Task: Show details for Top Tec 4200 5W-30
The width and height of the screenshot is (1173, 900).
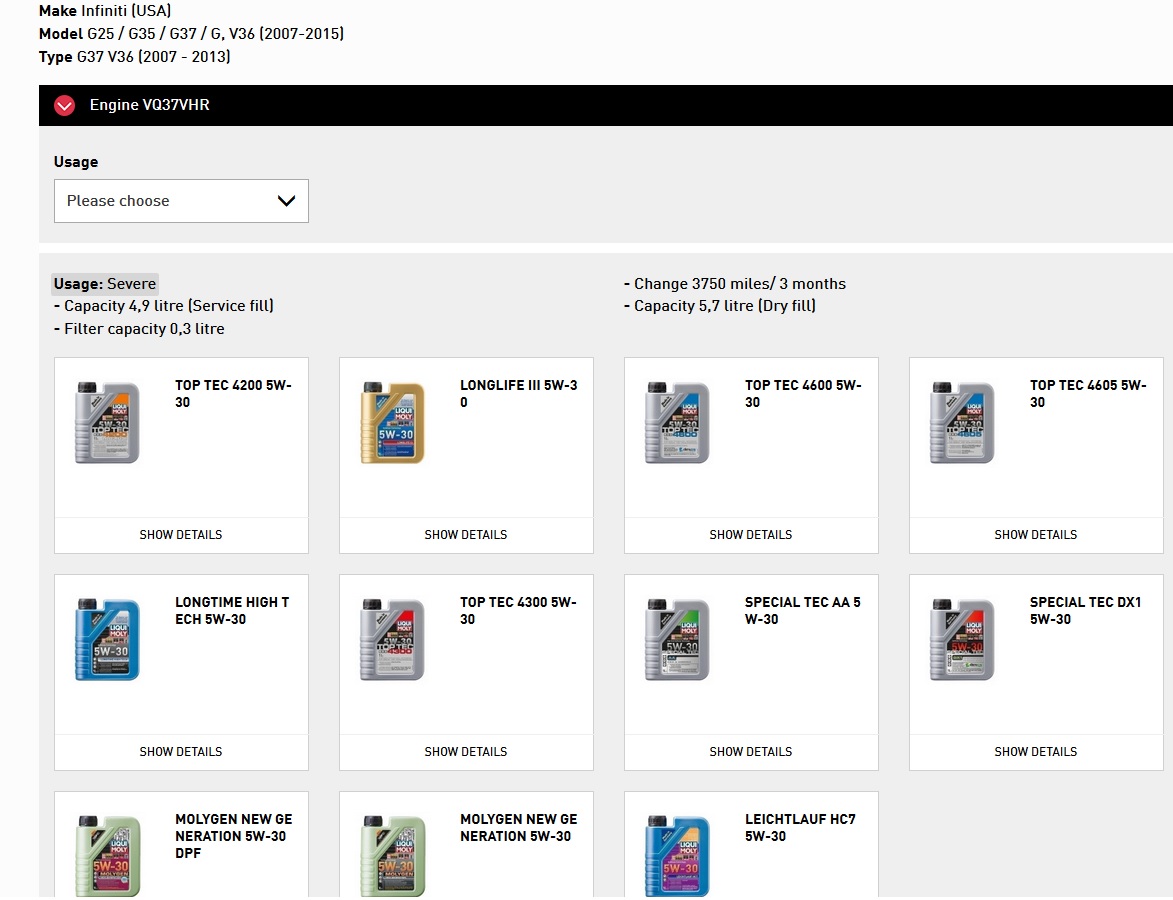Action: coord(181,535)
